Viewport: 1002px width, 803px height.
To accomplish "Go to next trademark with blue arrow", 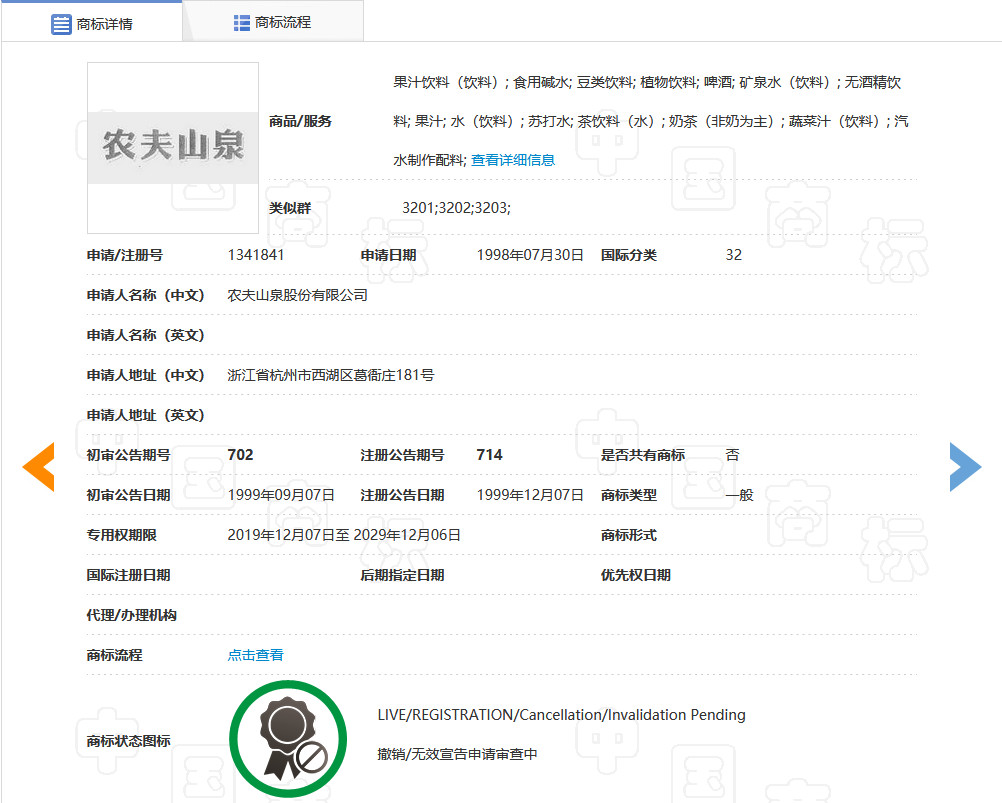I will 965,467.
